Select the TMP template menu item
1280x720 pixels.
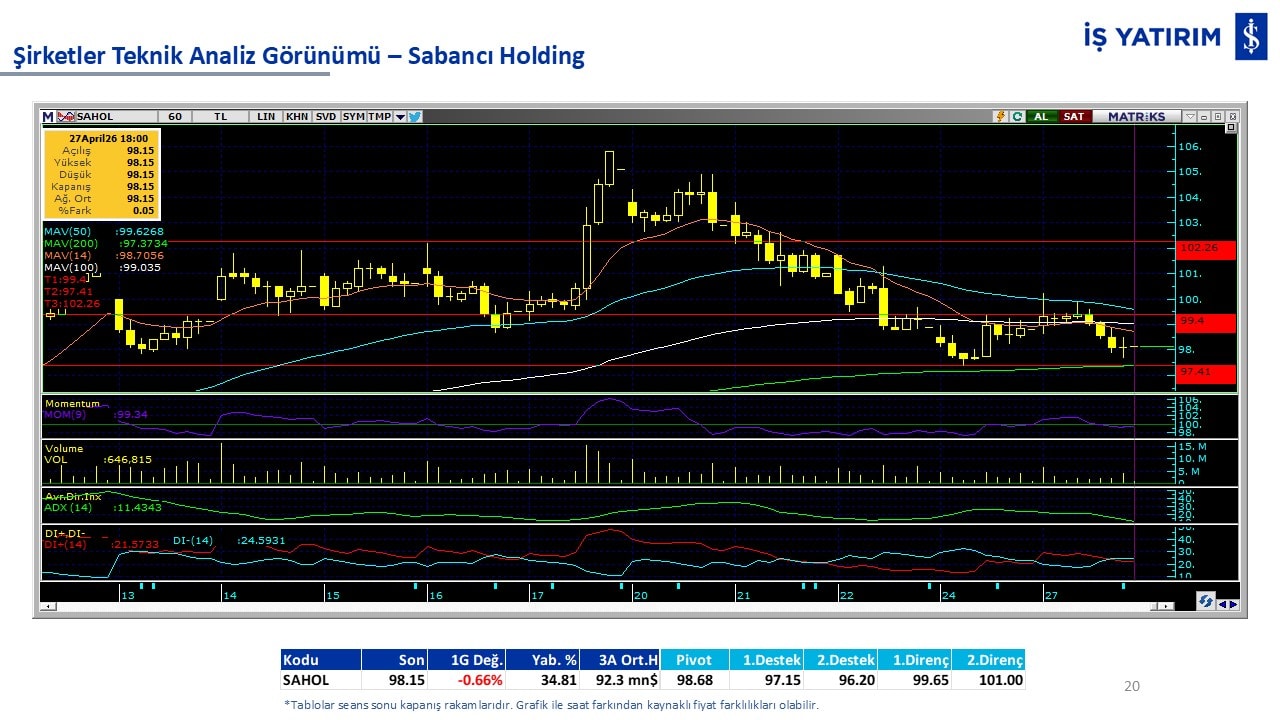point(379,116)
